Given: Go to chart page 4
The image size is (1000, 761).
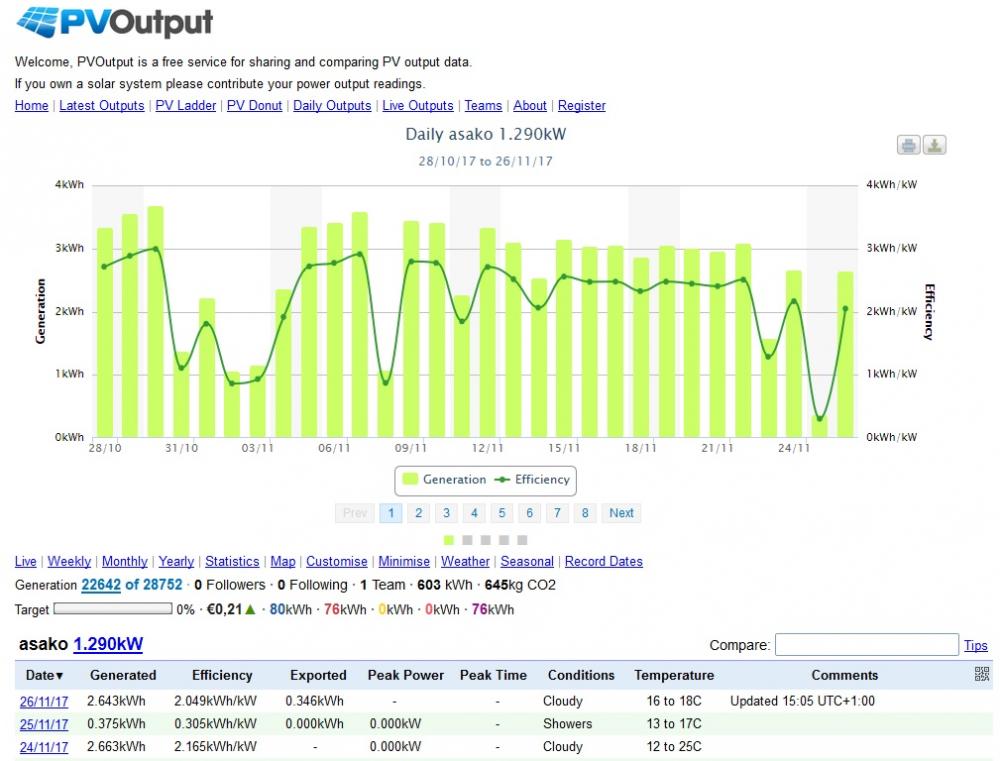Looking at the screenshot, I should [474, 513].
